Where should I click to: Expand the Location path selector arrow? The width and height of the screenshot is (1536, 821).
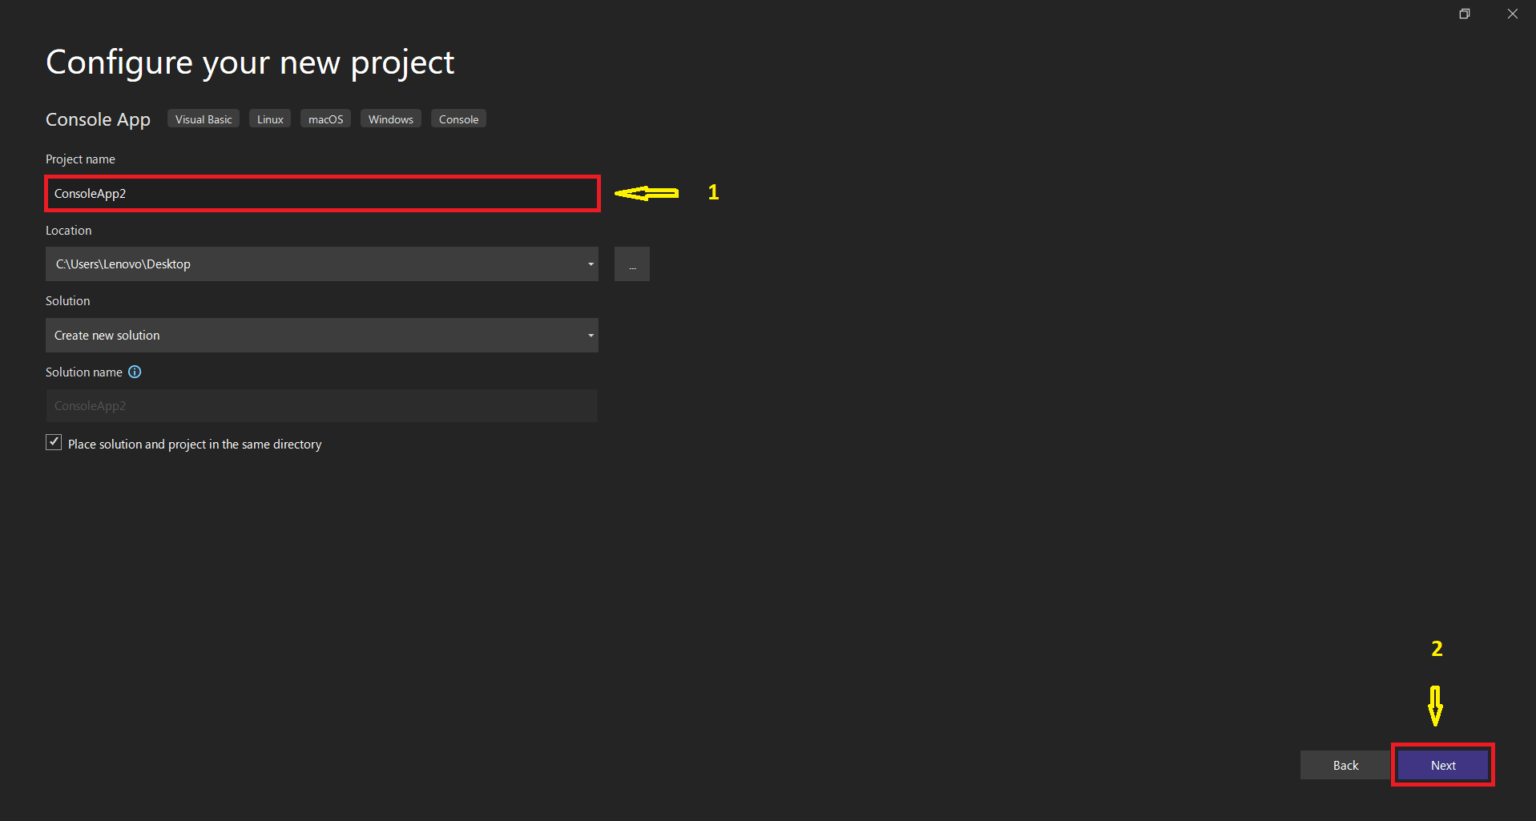coord(590,263)
